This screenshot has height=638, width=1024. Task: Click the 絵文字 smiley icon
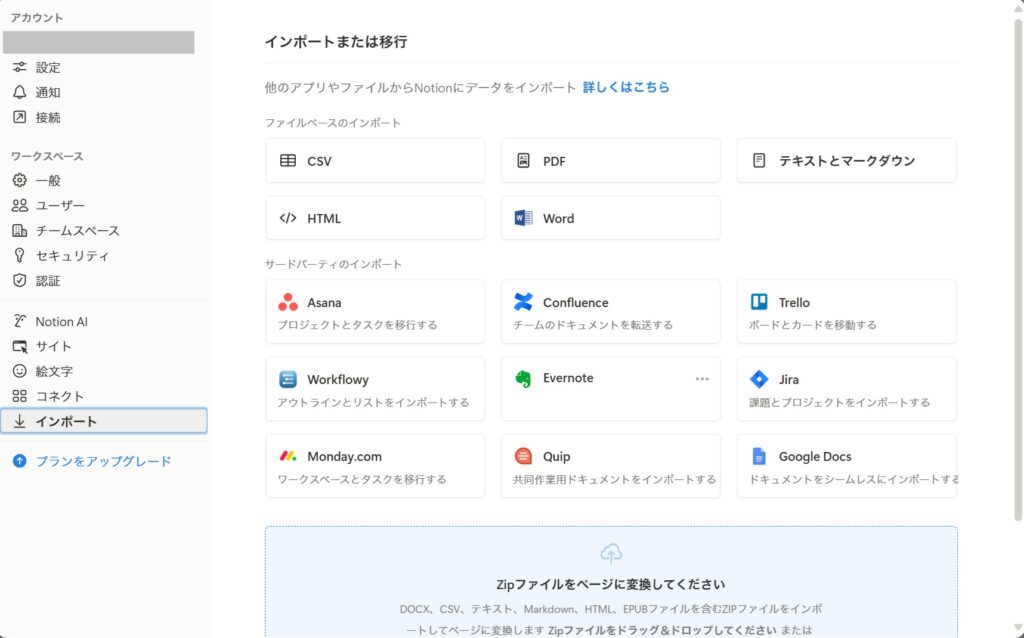pos(20,371)
